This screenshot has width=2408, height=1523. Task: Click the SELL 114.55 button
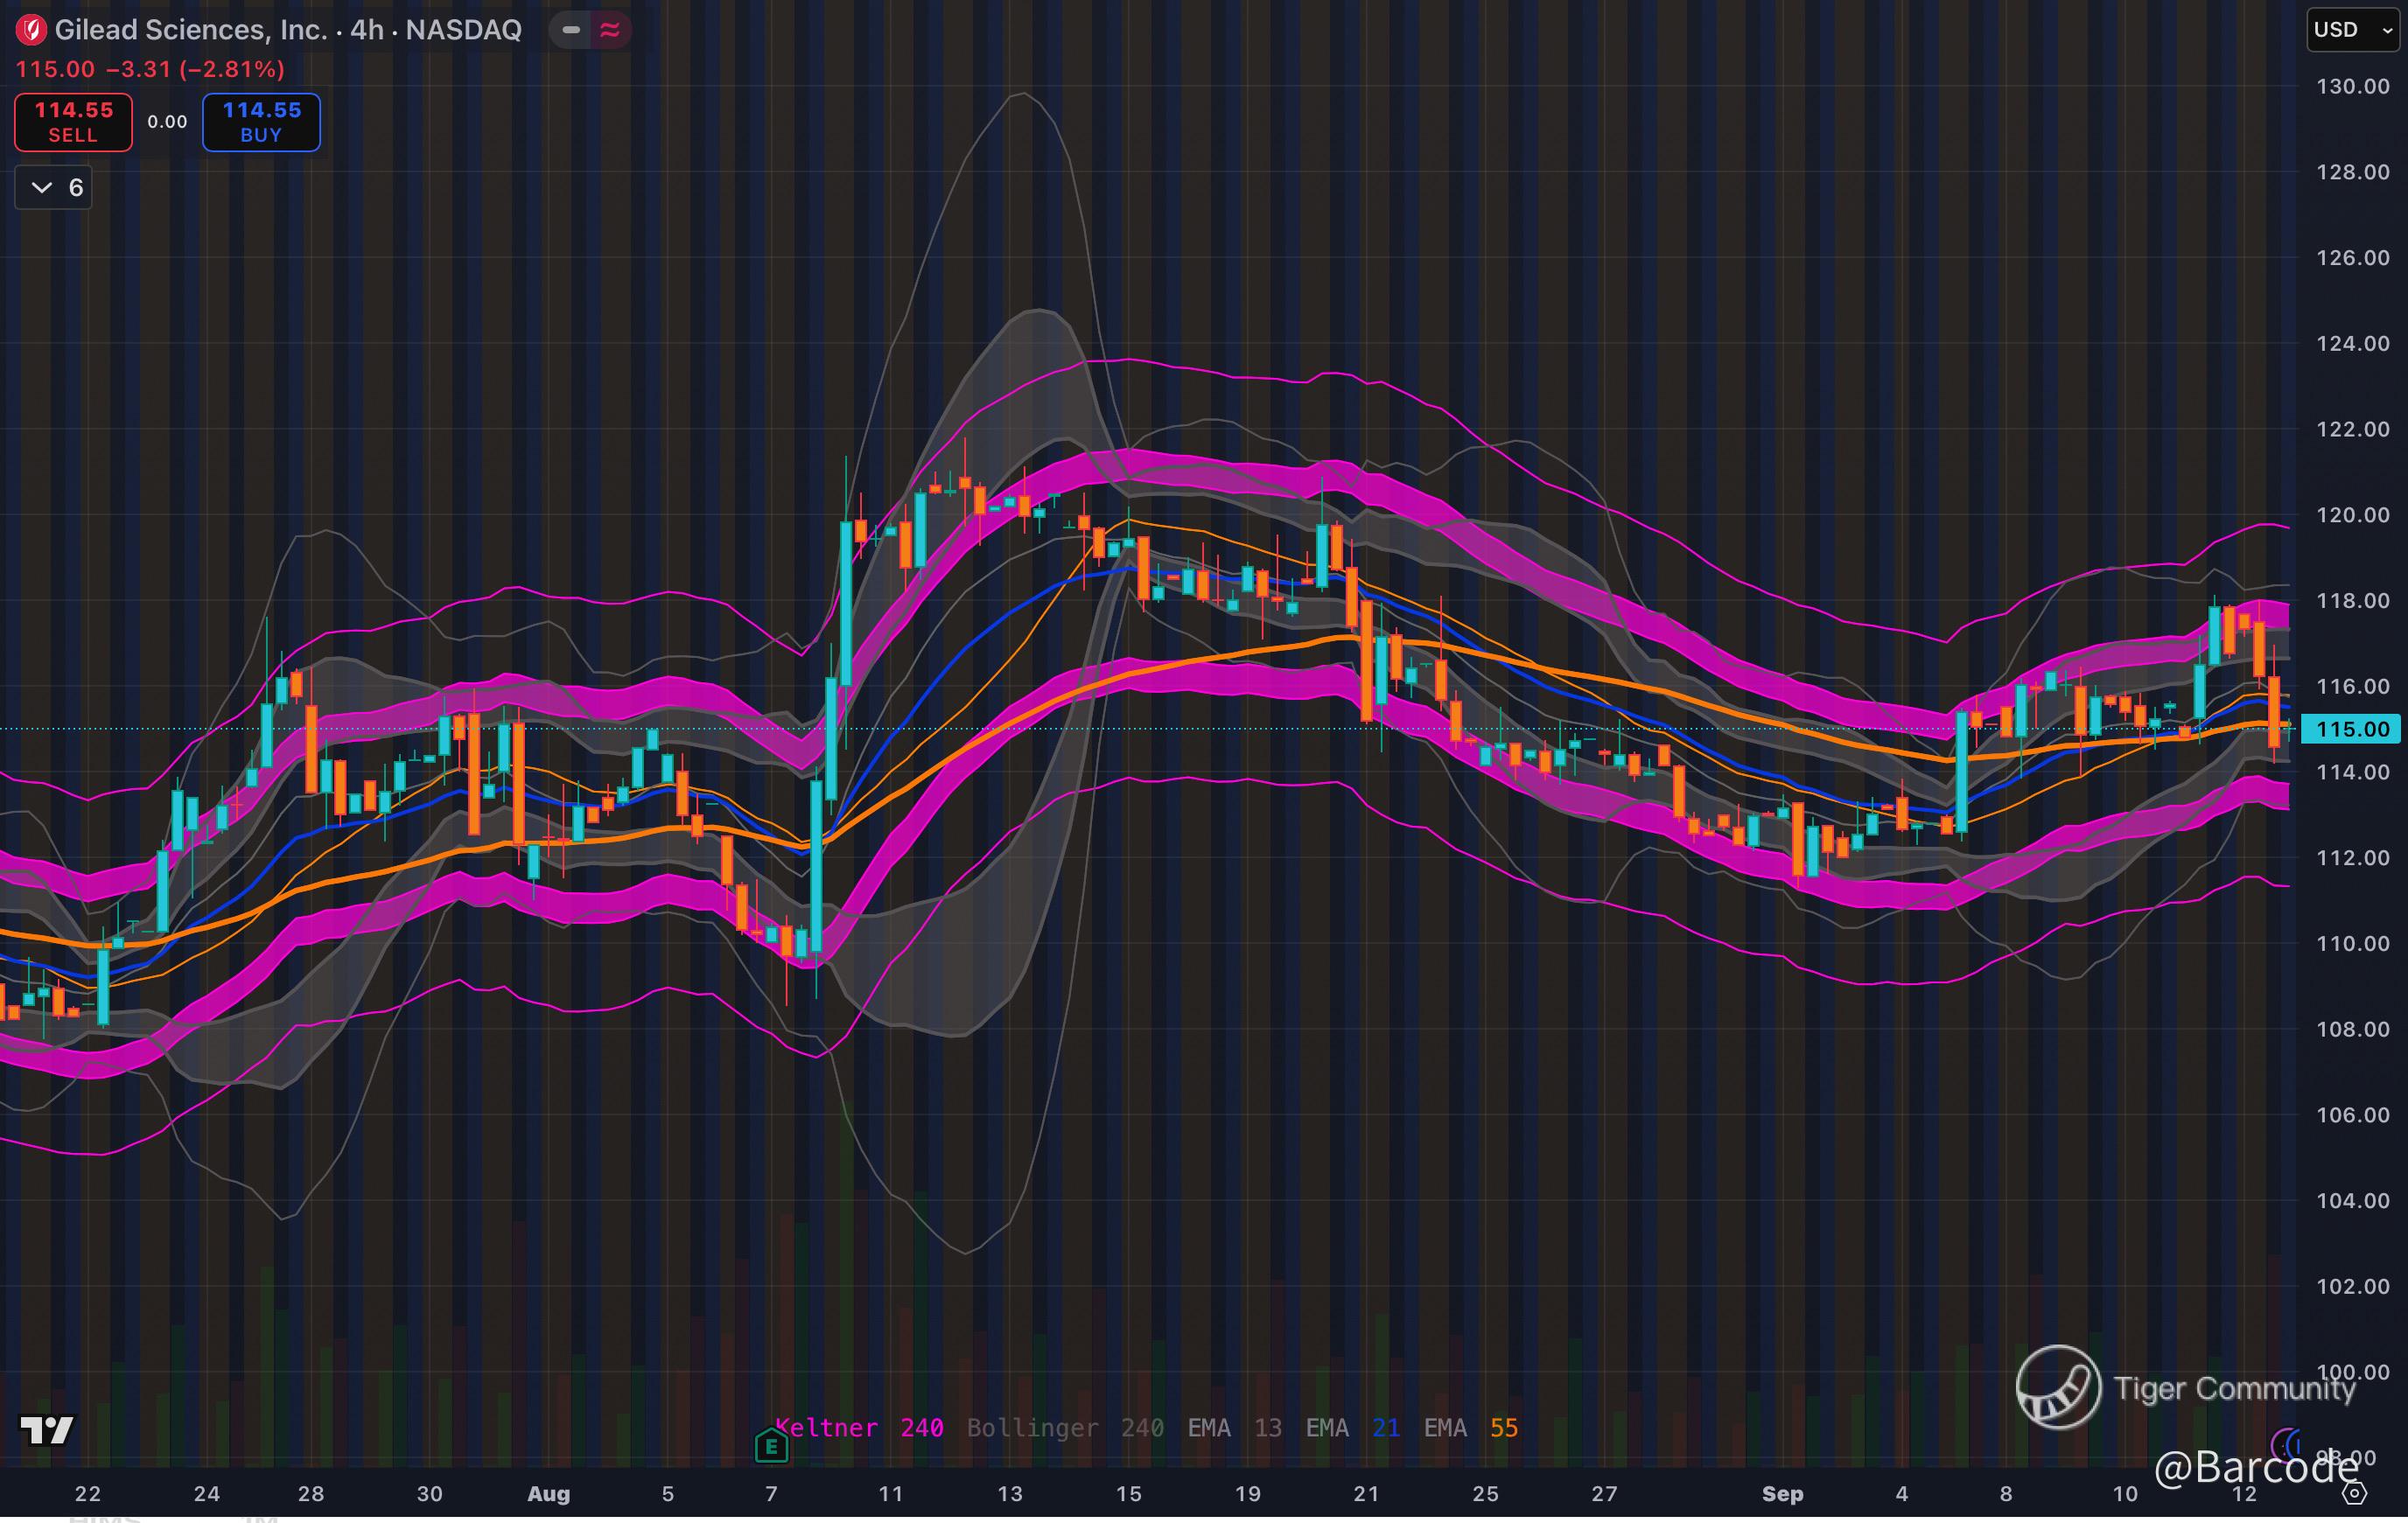tap(73, 122)
